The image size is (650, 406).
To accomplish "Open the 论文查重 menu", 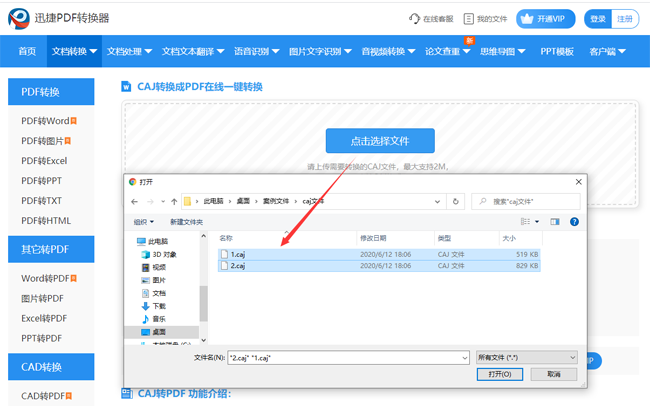I will pos(447,51).
